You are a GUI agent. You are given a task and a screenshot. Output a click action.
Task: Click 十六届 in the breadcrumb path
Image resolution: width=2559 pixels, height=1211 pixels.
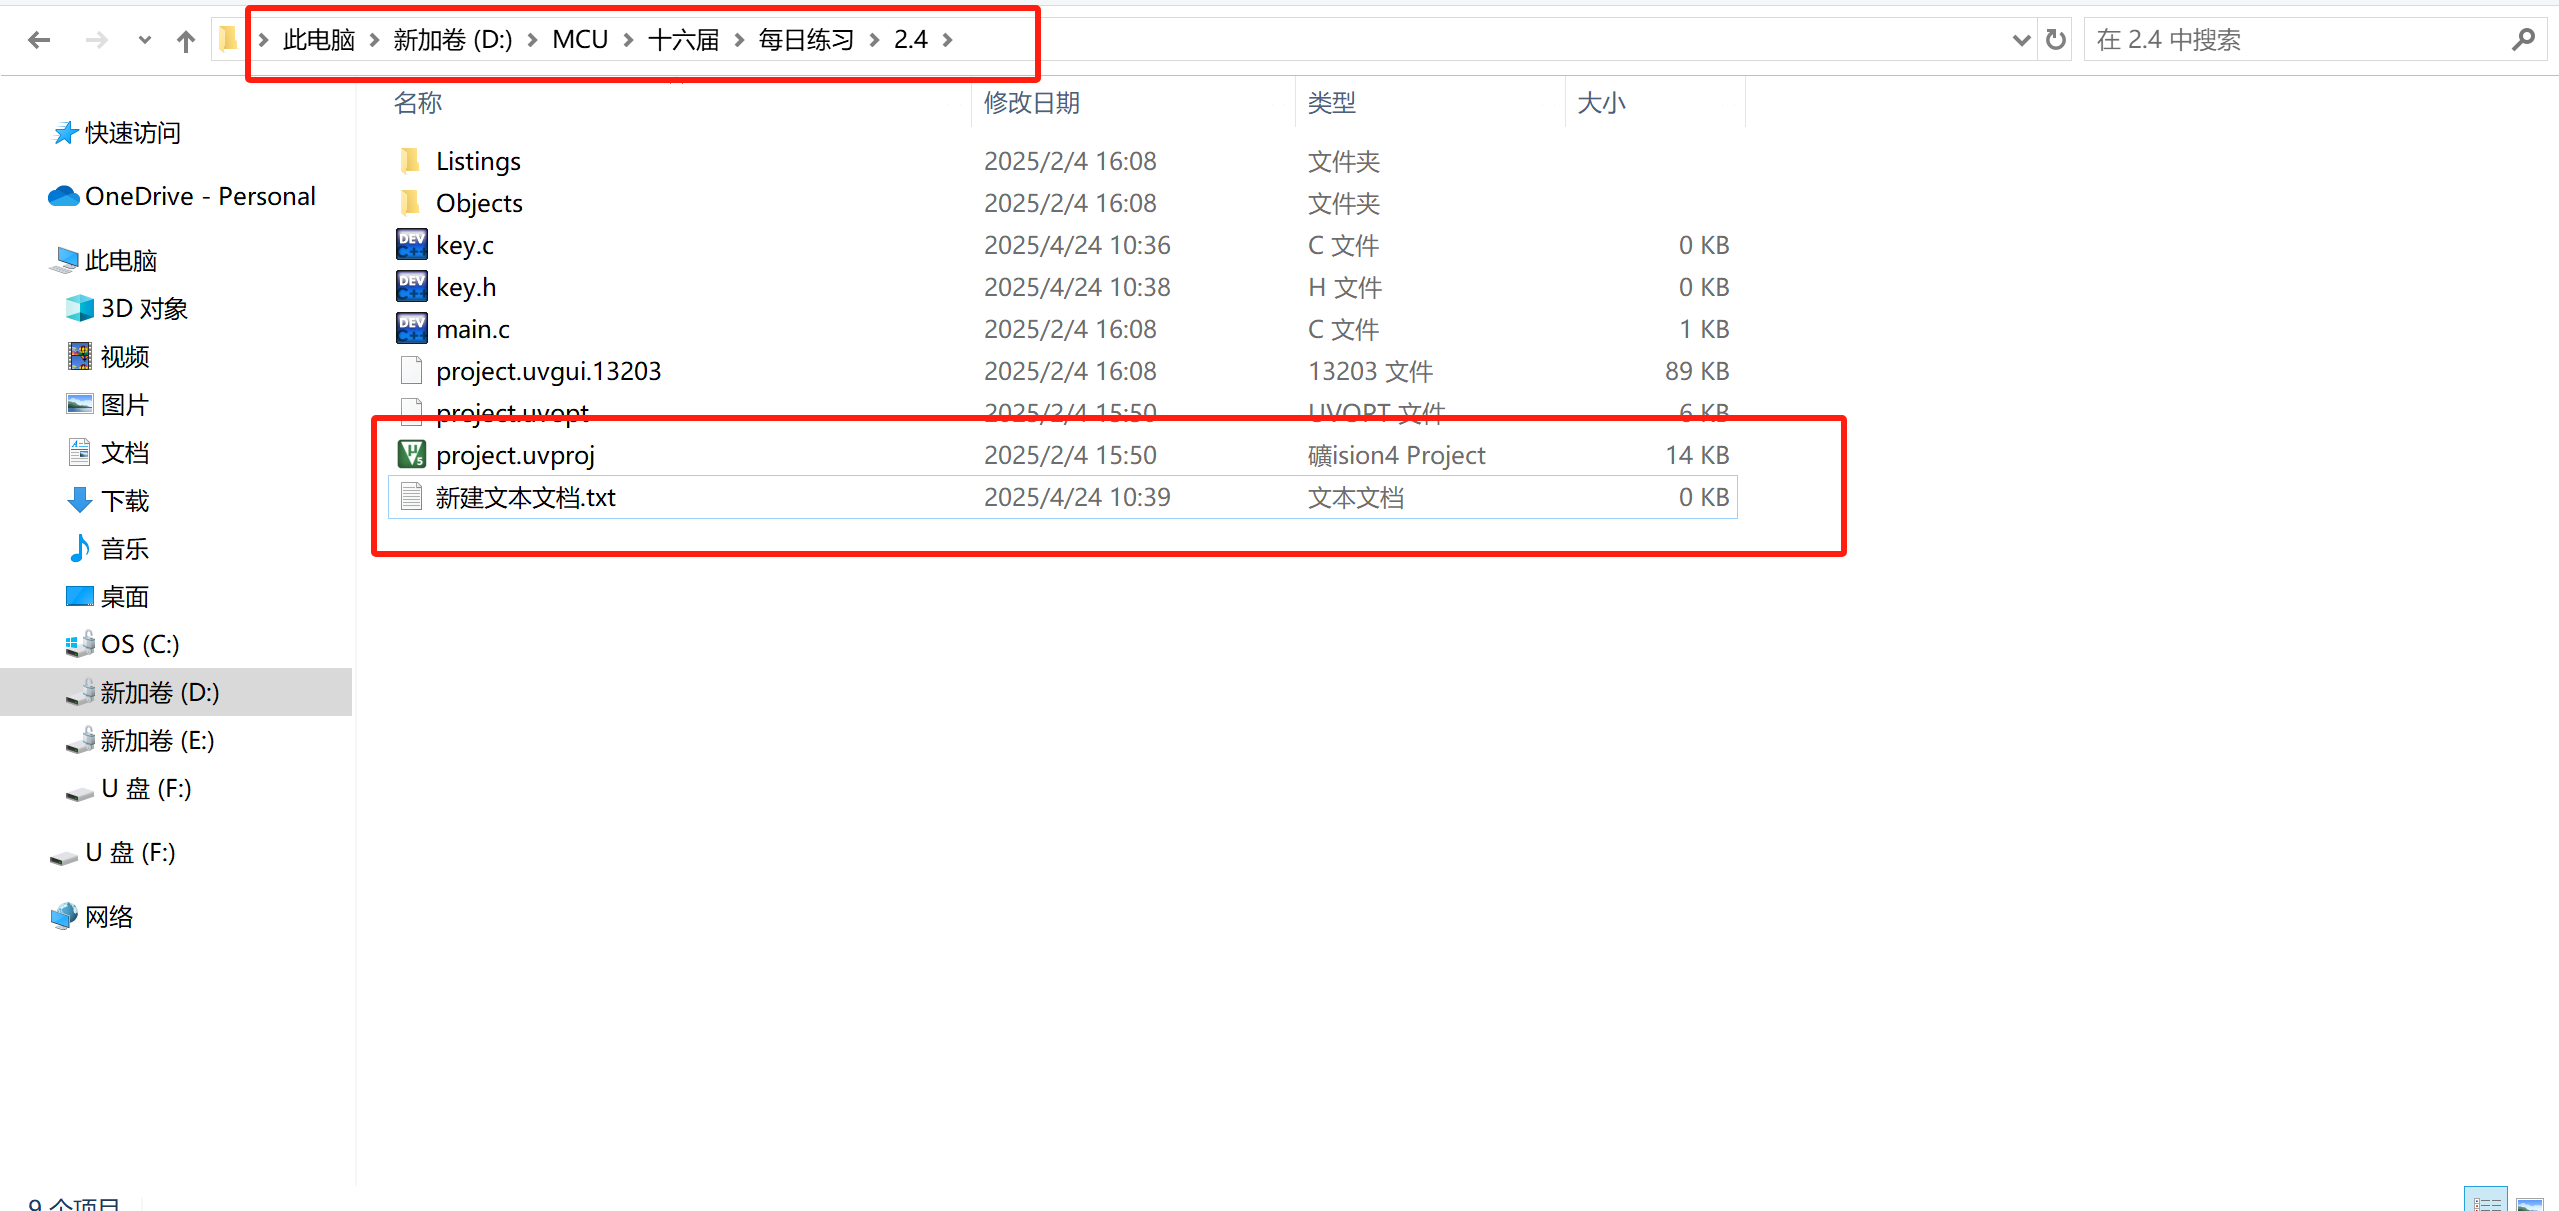coord(684,40)
